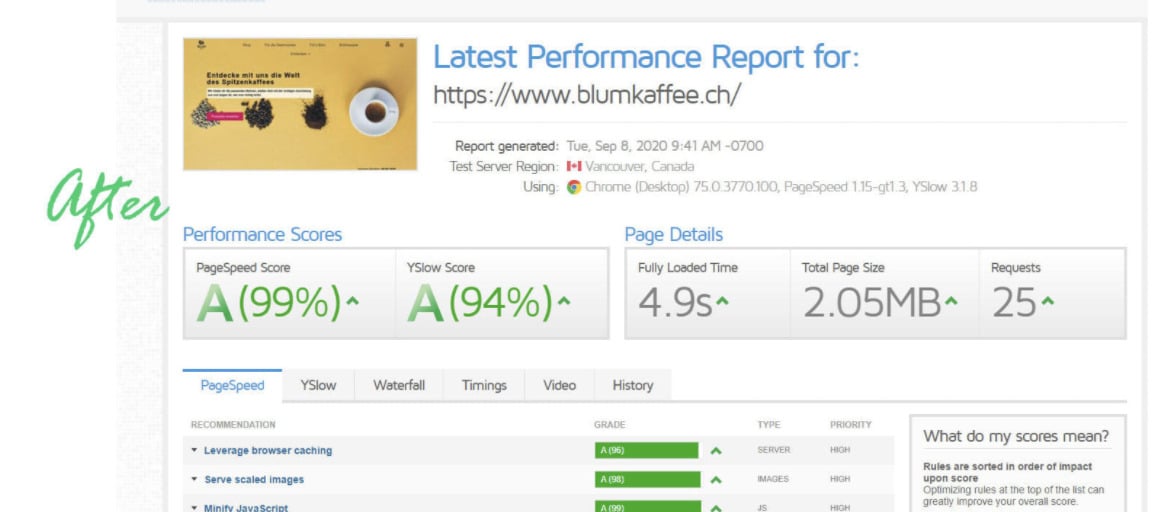Open the site preview thumbnail for blumkaffee.ch

tap(300, 104)
